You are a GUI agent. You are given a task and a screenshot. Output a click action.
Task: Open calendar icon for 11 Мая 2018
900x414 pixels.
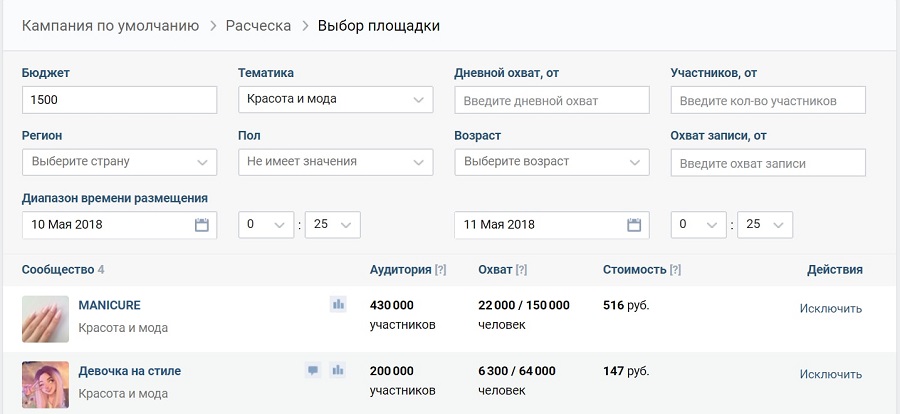coord(633,225)
